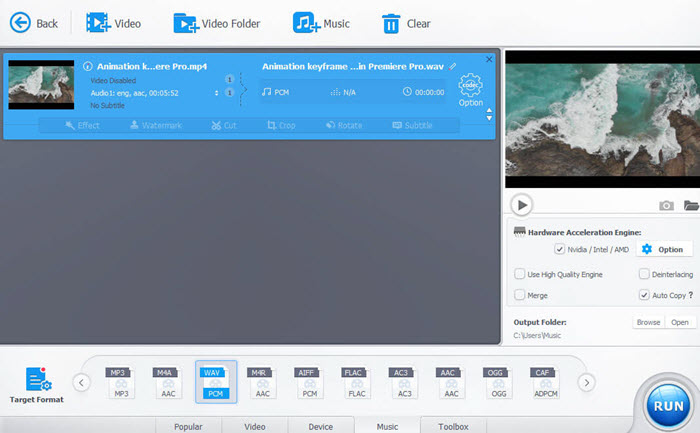Add Music file
This screenshot has width=700, height=433.
tap(321, 23)
